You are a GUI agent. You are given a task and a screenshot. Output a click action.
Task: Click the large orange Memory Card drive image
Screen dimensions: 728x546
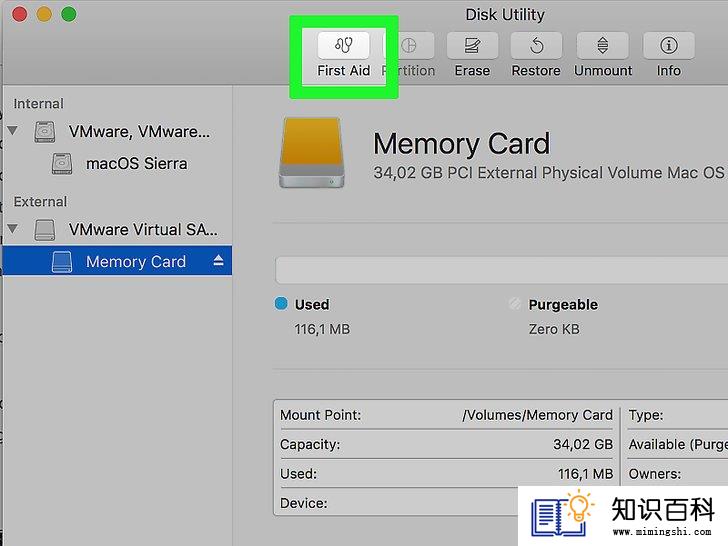[x=312, y=153]
